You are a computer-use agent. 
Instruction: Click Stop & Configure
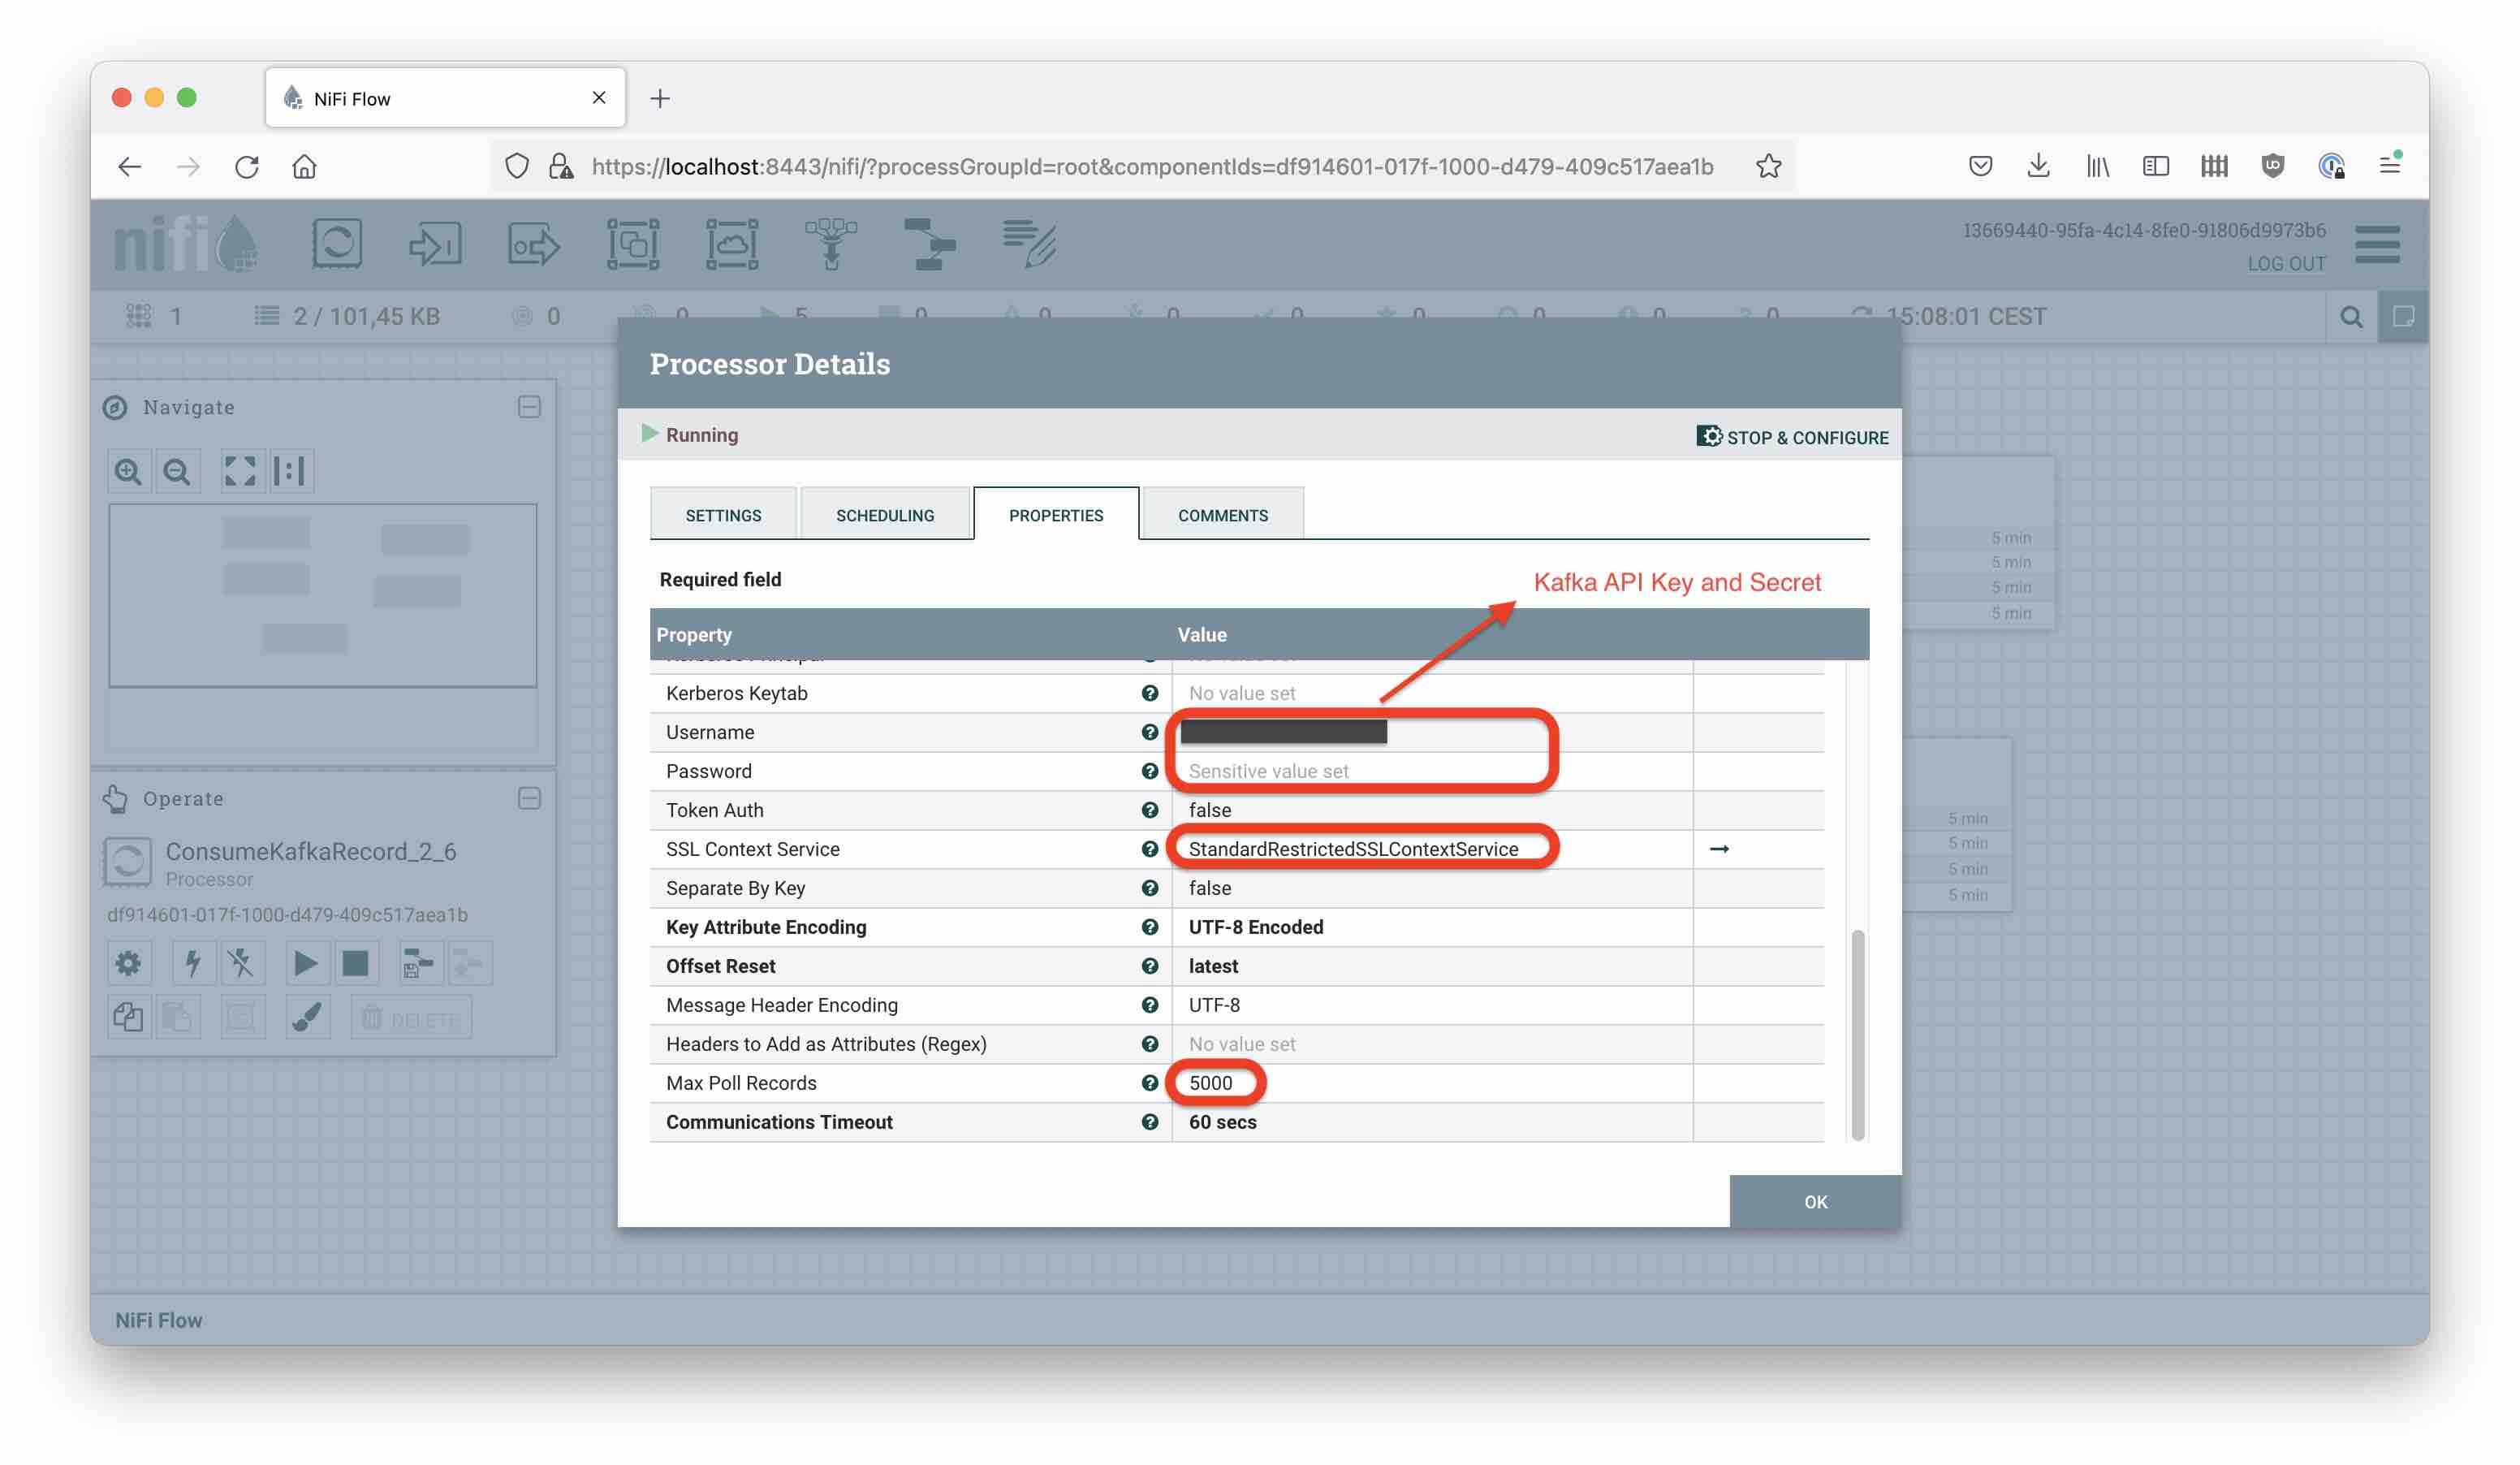pos(1792,437)
